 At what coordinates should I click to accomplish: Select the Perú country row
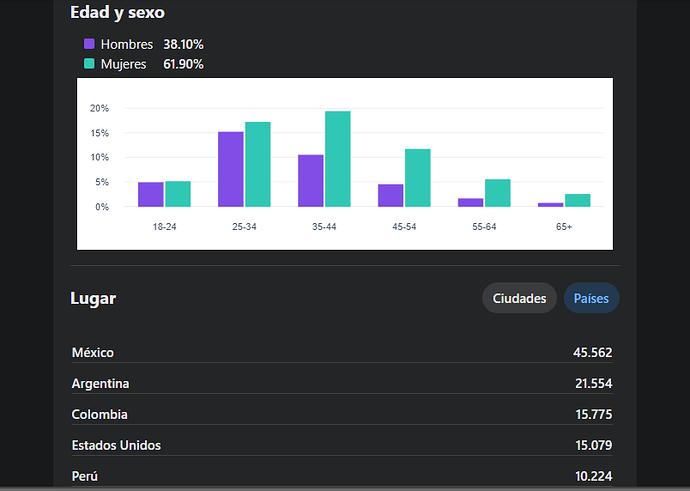pyautogui.click(x=341, y=475)
